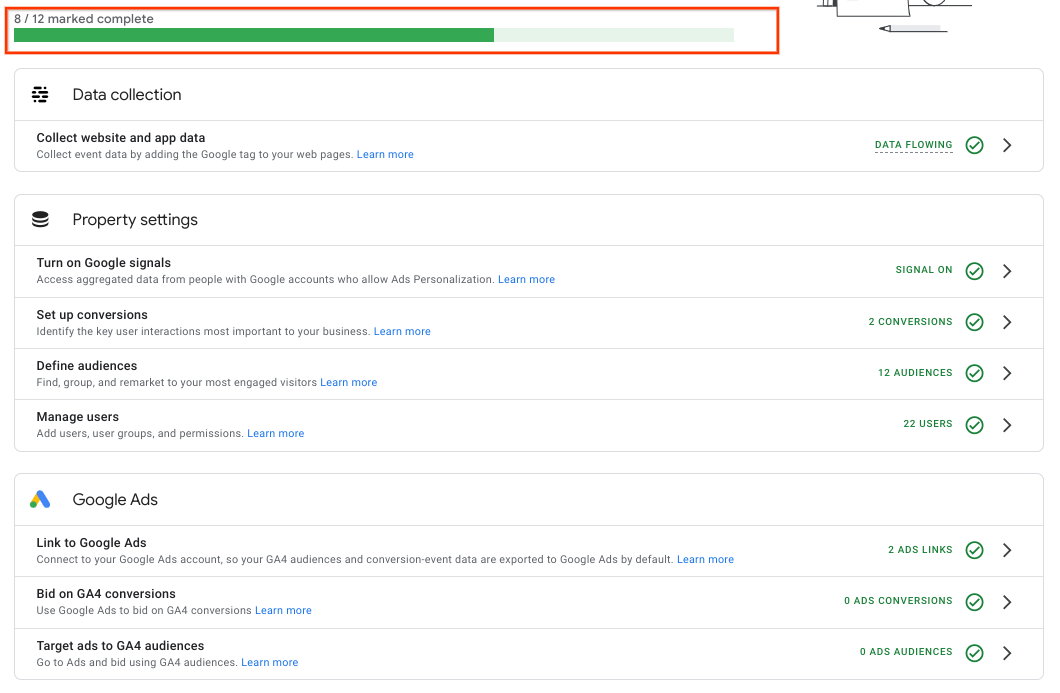Select the Set up conversions title

[x=92, y=315]
